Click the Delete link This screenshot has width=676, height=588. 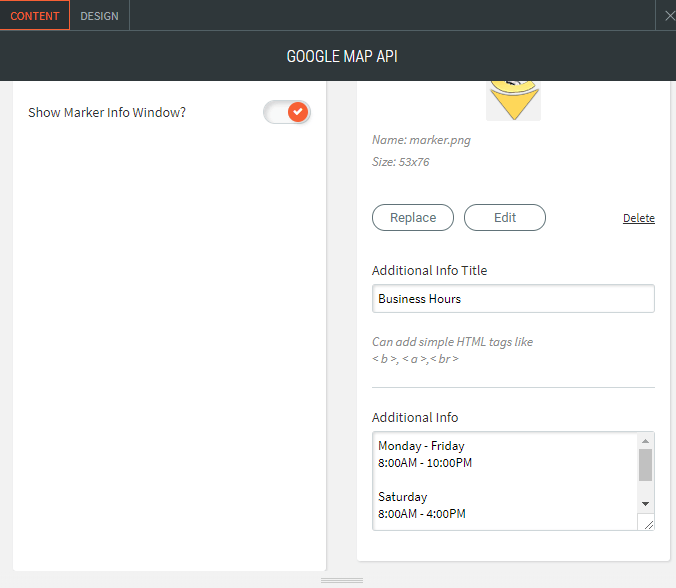coord(638,218)
